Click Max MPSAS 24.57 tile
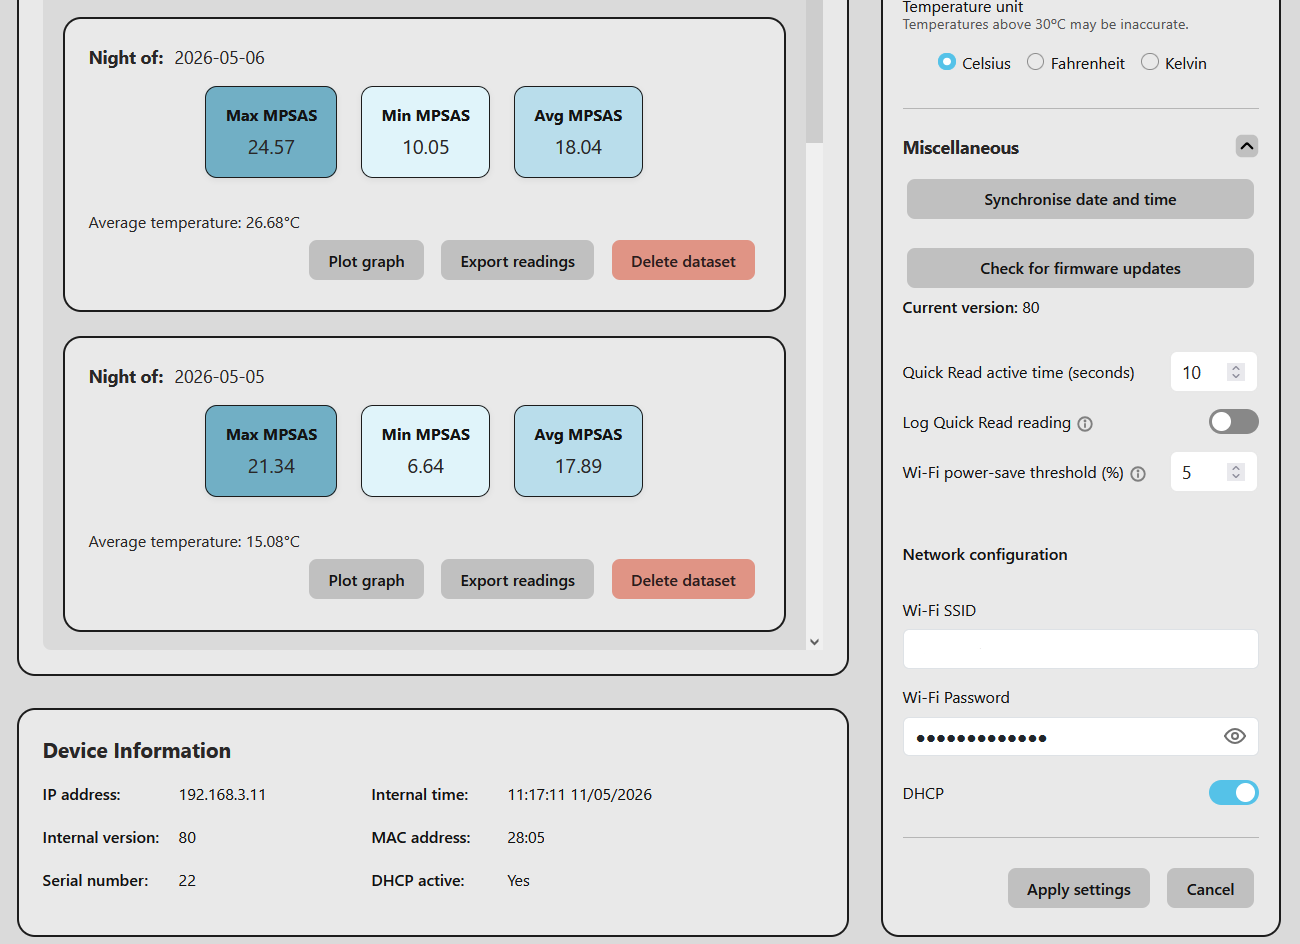This screenshot has height=944, width=1300. [271, 132]
